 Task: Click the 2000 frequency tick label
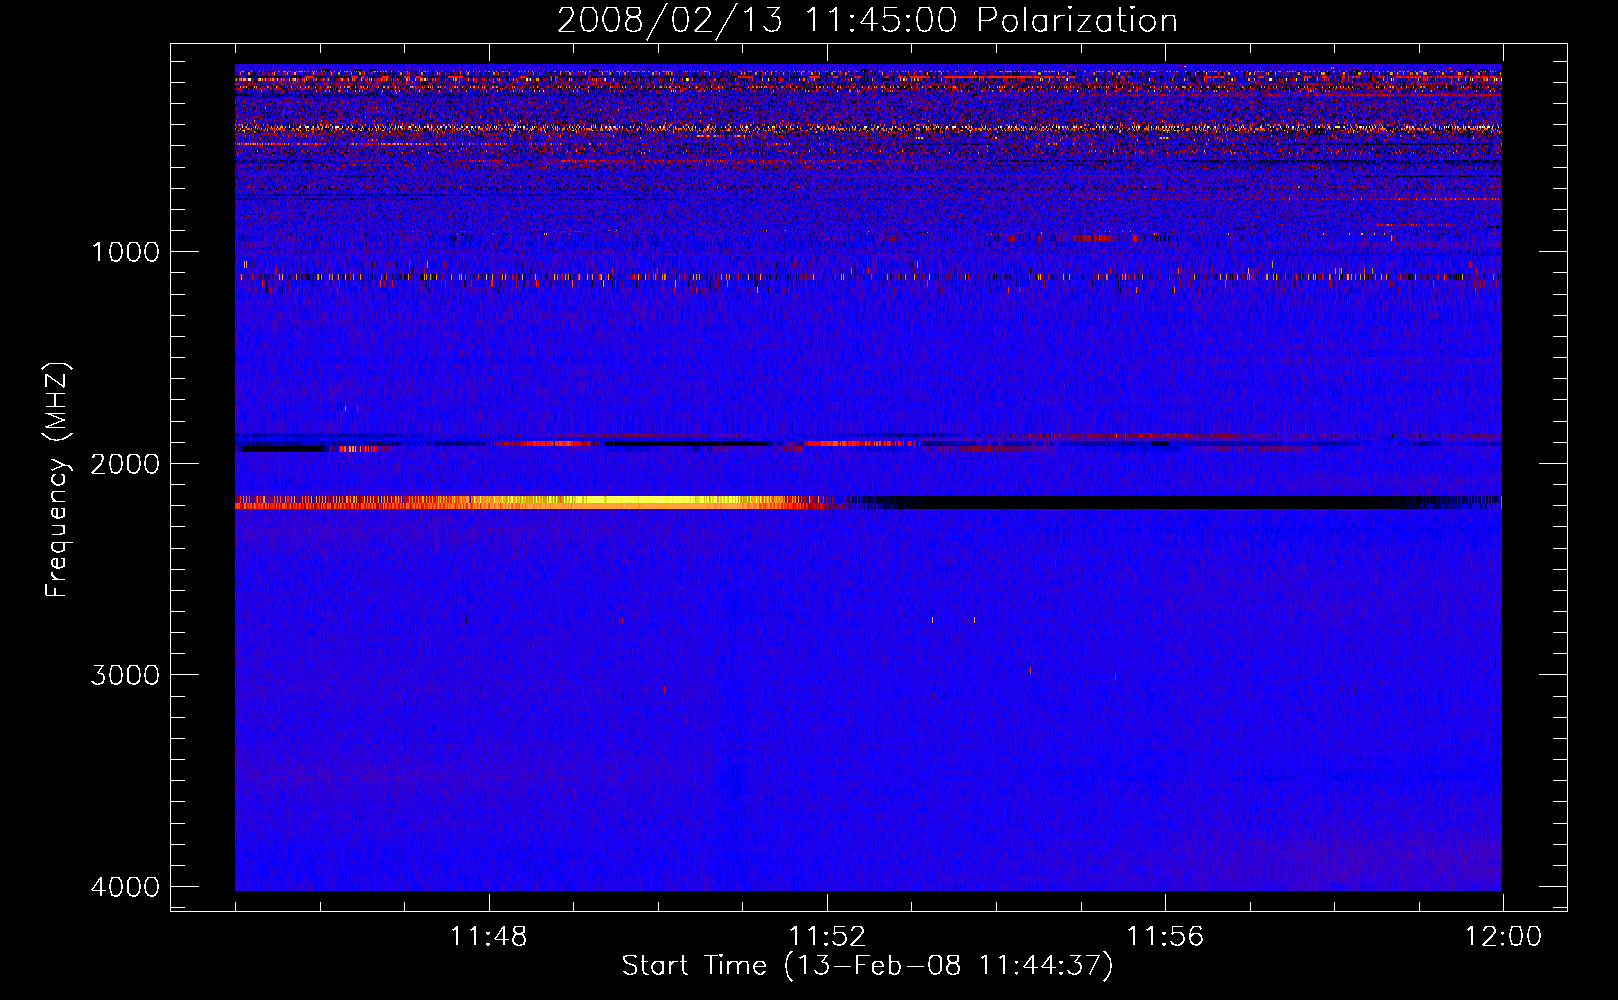point(125,464)
